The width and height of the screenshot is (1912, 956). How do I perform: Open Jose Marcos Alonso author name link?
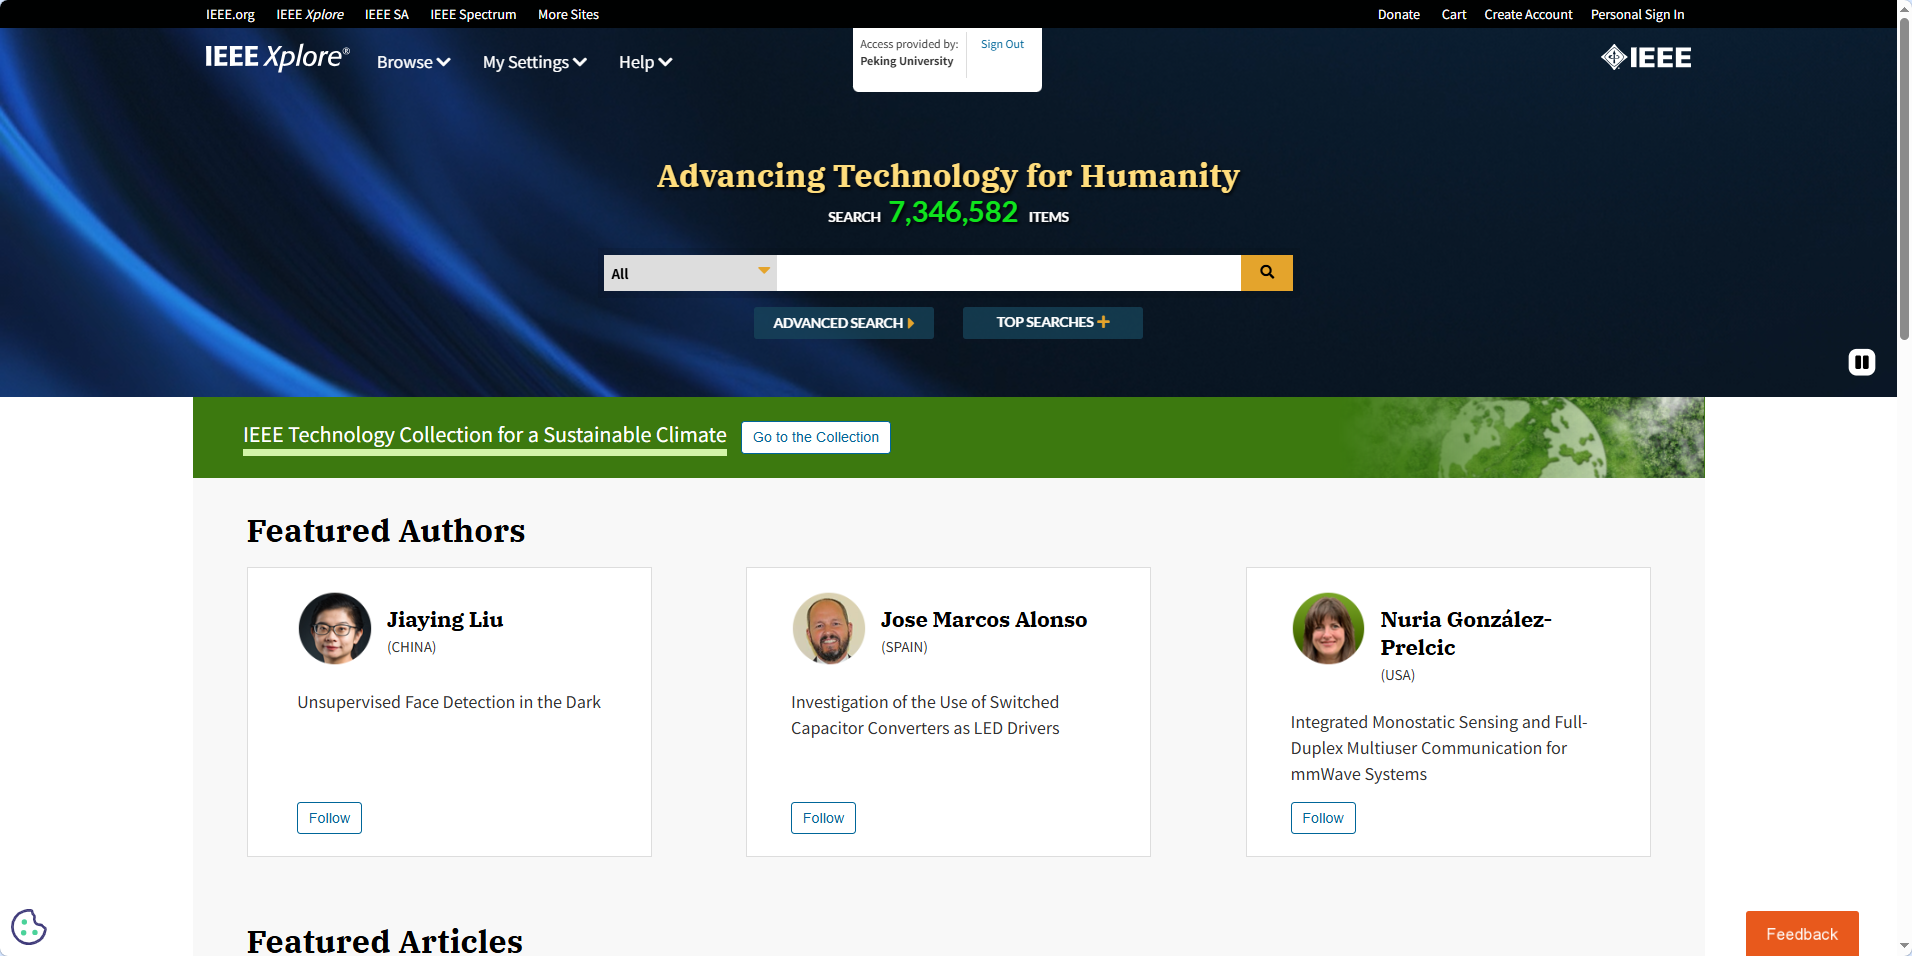(x=984, y=620)
